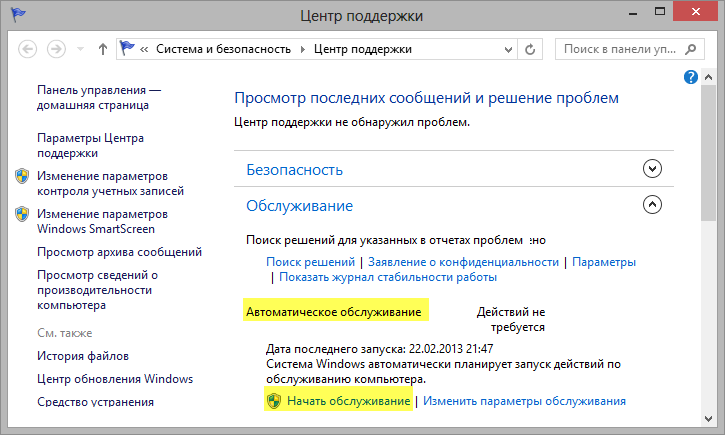Open Параметры link in Обслуживание

coord(604,262)
